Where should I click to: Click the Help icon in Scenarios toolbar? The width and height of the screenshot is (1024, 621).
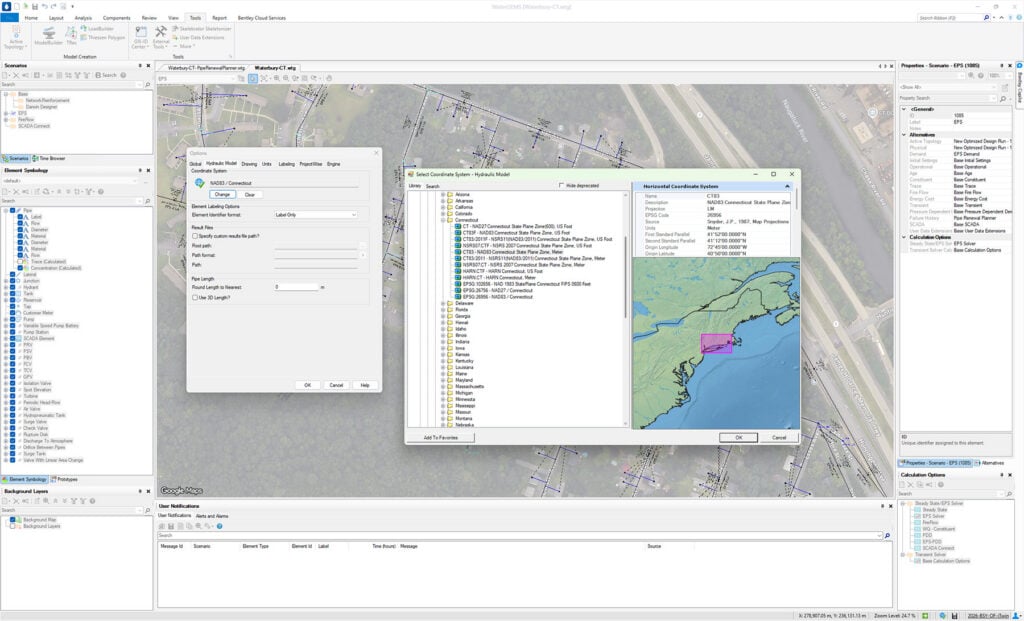[x=123, y=75]
